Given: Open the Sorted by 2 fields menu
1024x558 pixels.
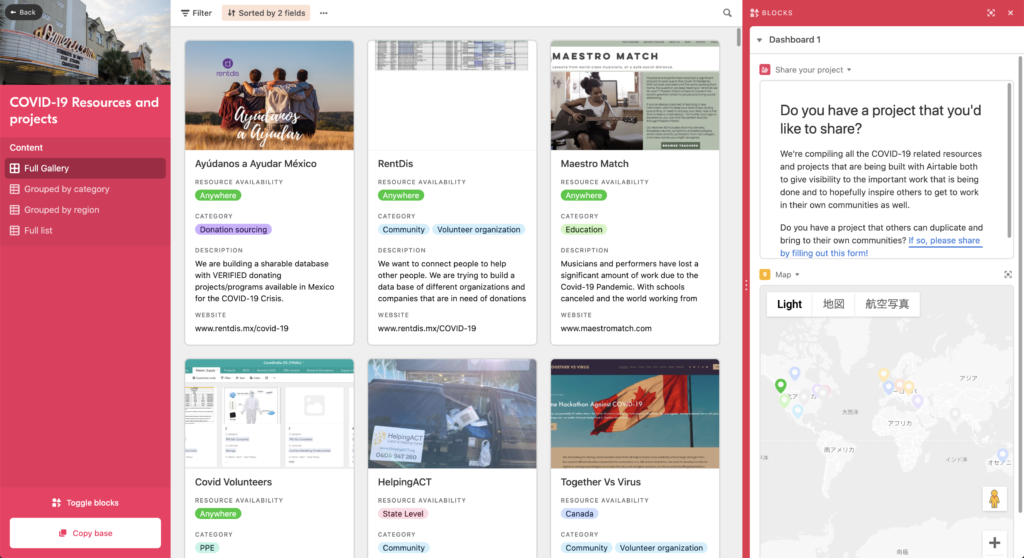Looking at the screenshot, I should pyautogui.click(x=266, y=13).
